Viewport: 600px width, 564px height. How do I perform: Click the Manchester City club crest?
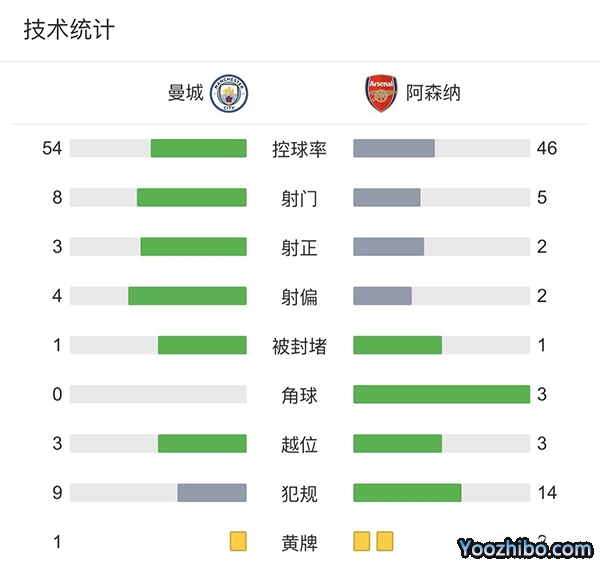coord(230,94)
